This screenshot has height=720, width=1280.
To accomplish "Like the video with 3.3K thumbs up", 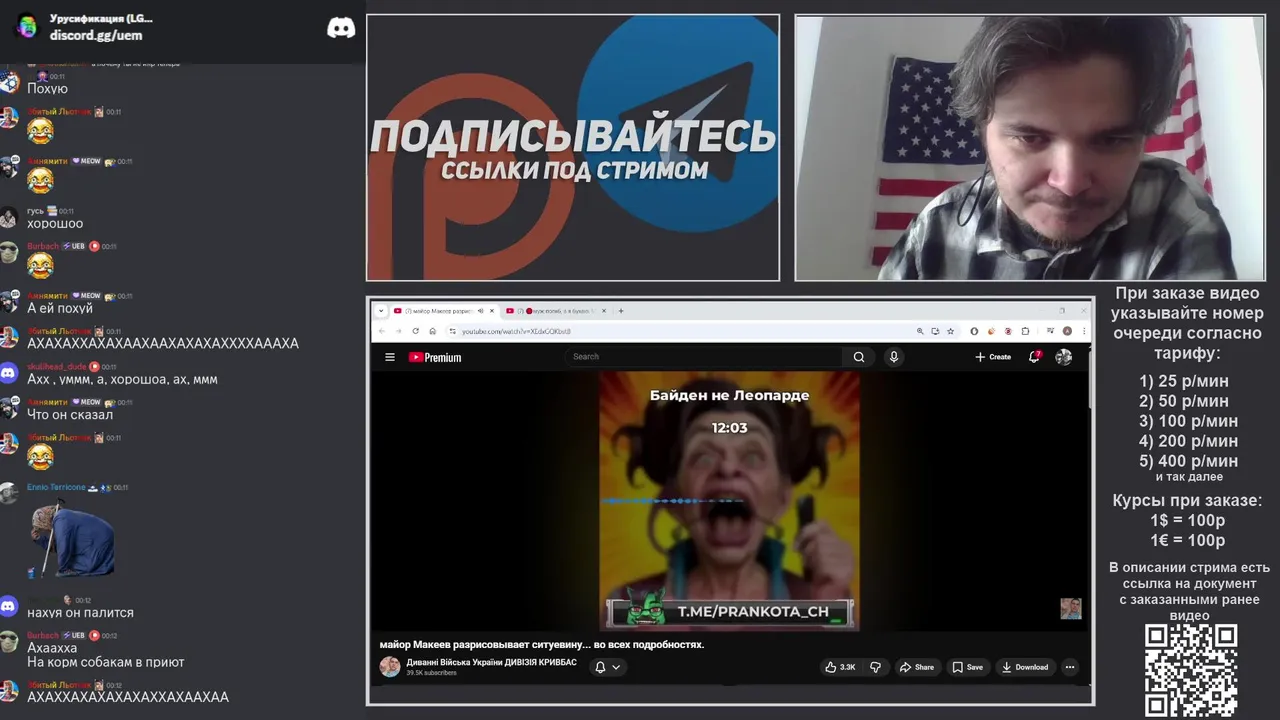I will (840, 667).
